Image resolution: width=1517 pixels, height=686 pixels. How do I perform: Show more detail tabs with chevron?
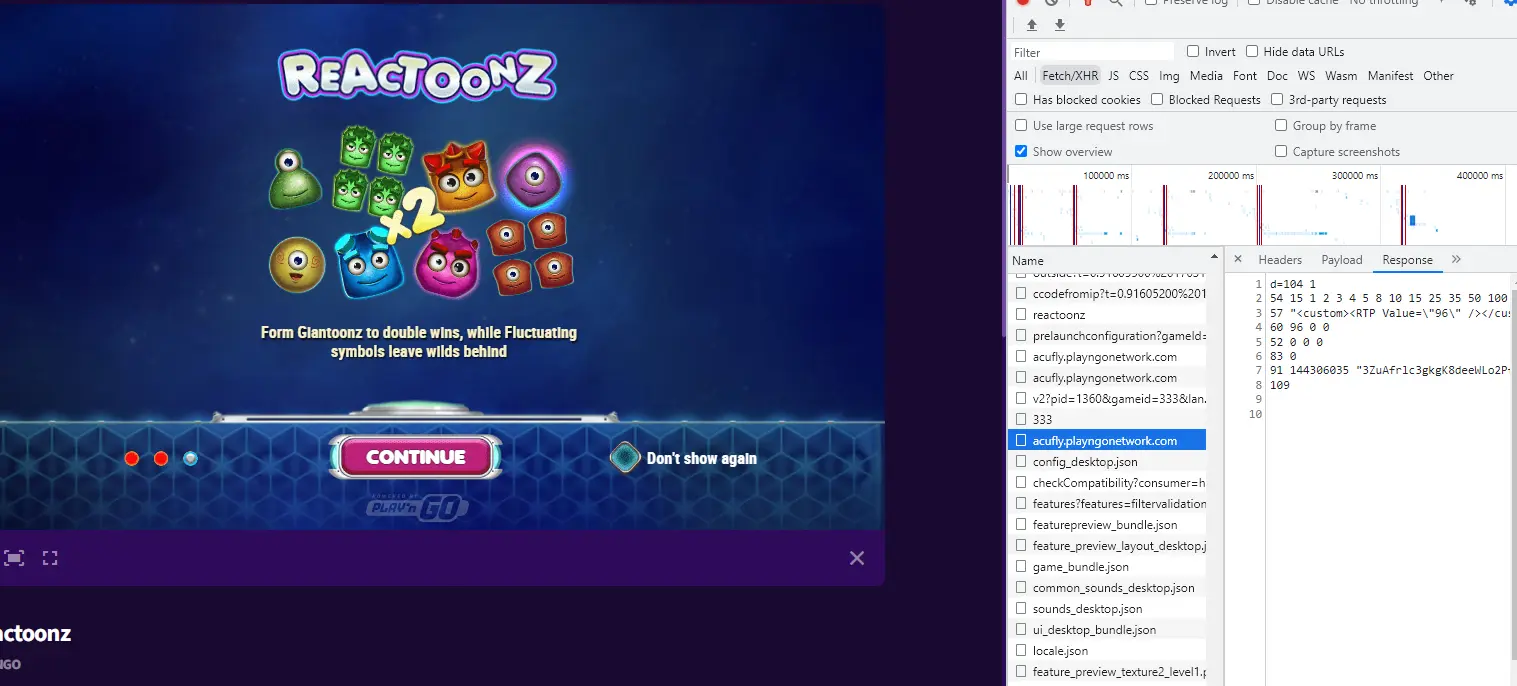click(x=1456, y=259)
